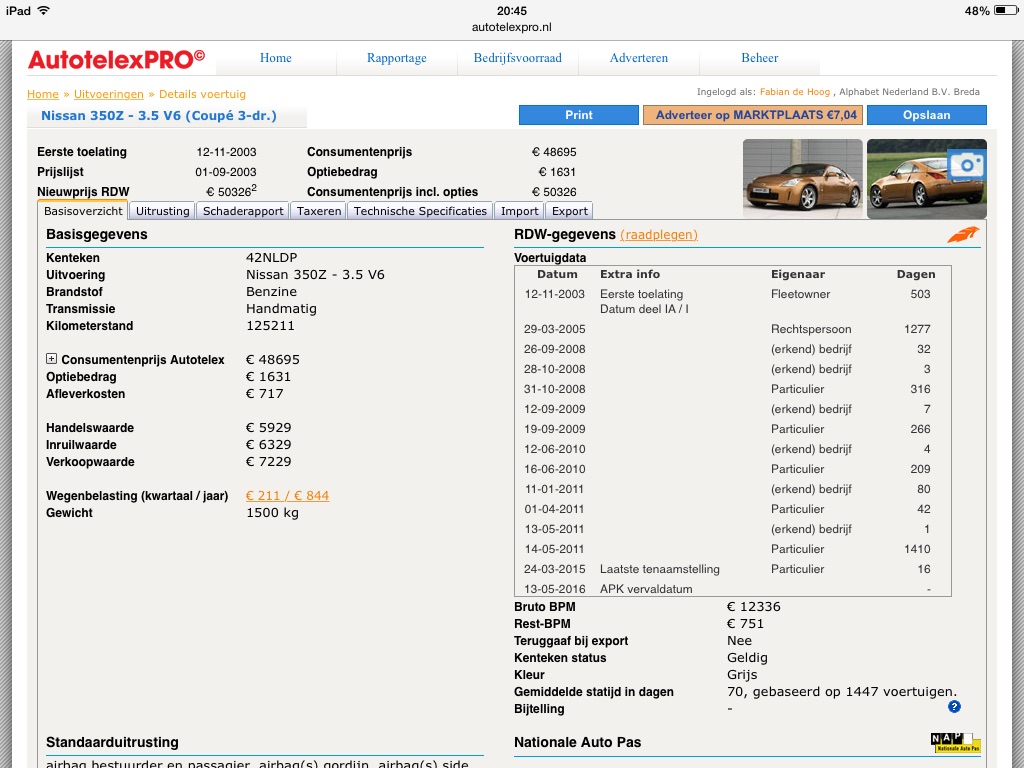Click the Opslaan button

(x=926, y=115)
